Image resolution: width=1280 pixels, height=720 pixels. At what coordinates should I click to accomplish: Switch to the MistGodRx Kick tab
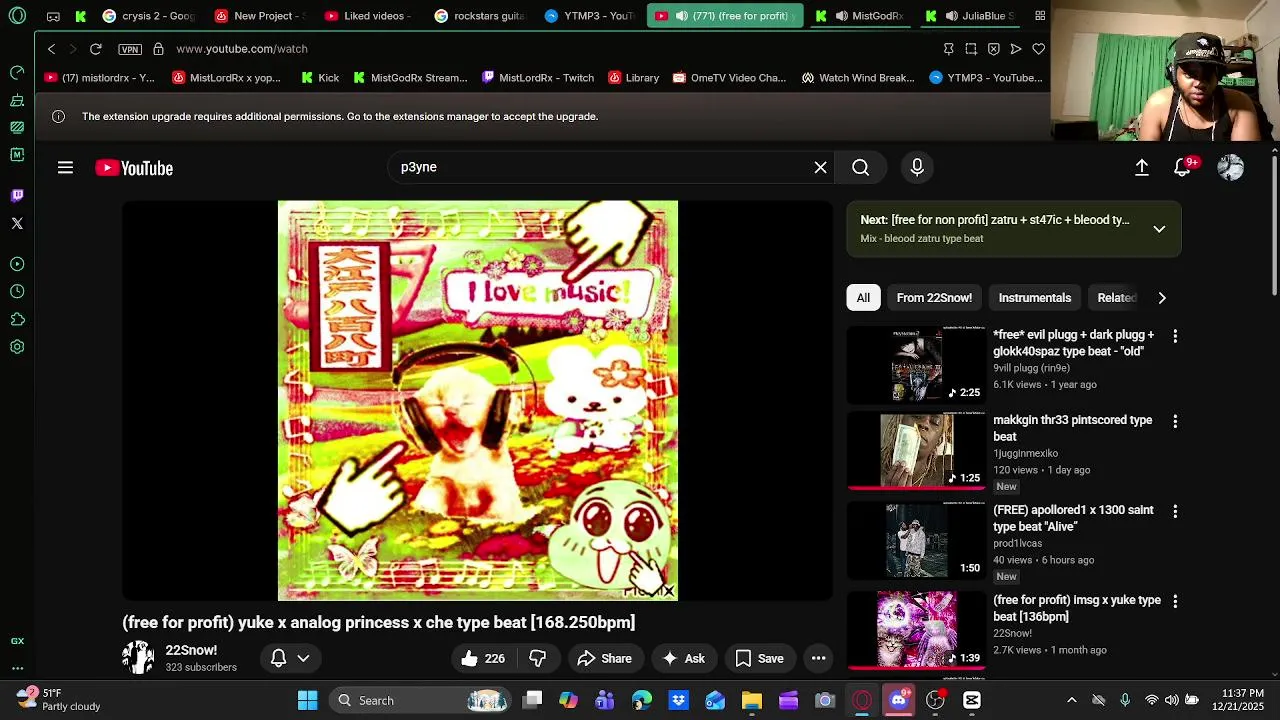pyautogui.click(x=860, y=16)
